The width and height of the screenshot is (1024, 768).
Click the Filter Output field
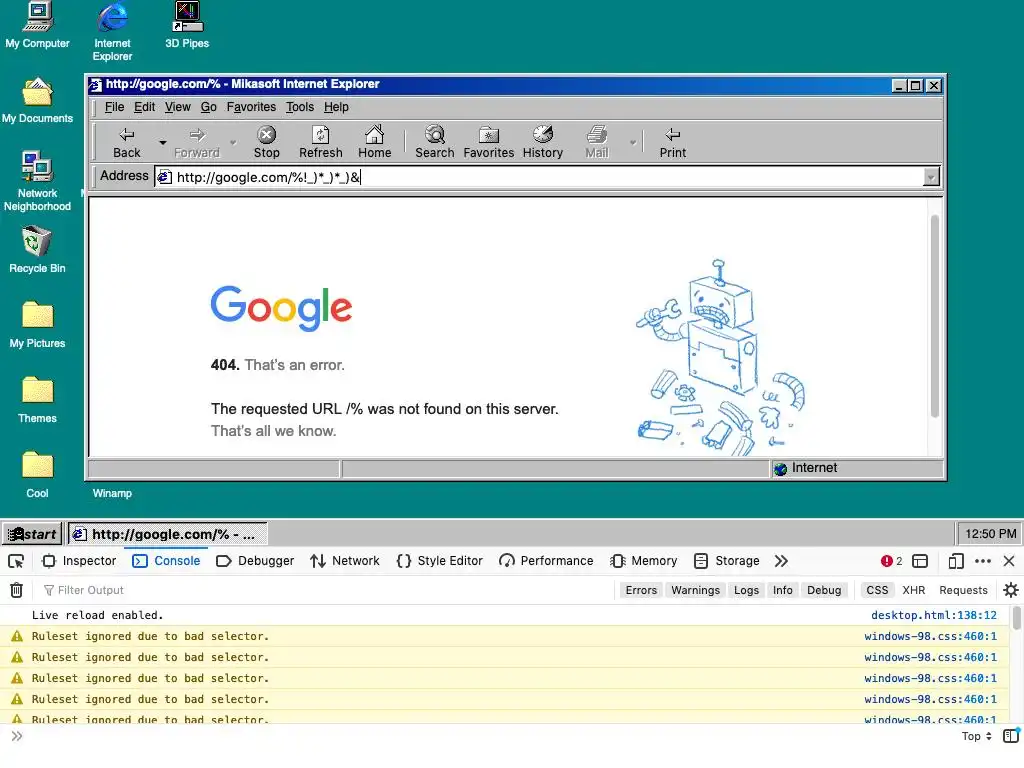coord(327,590)
